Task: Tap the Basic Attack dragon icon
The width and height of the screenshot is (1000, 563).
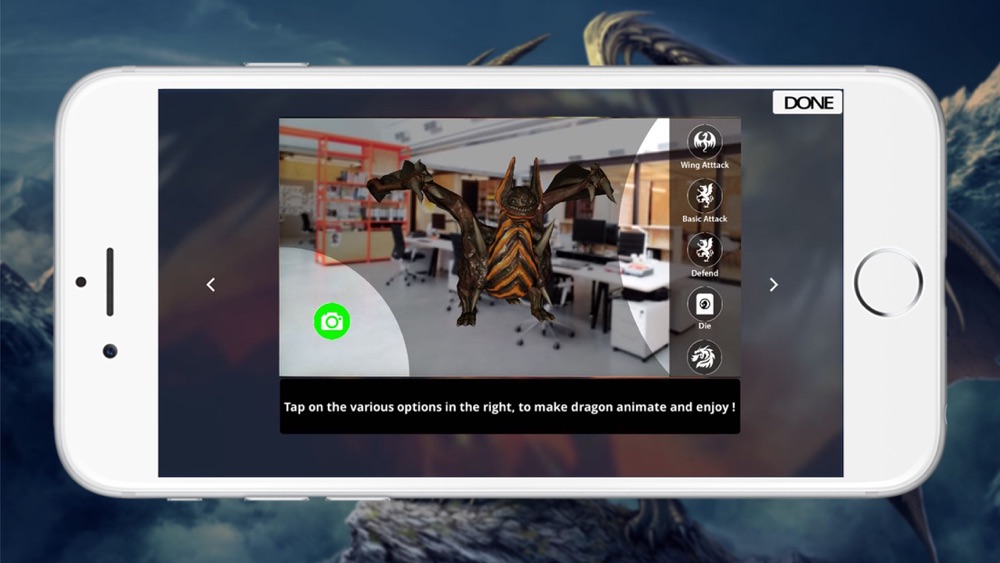Action: click(x=704, y=195)
